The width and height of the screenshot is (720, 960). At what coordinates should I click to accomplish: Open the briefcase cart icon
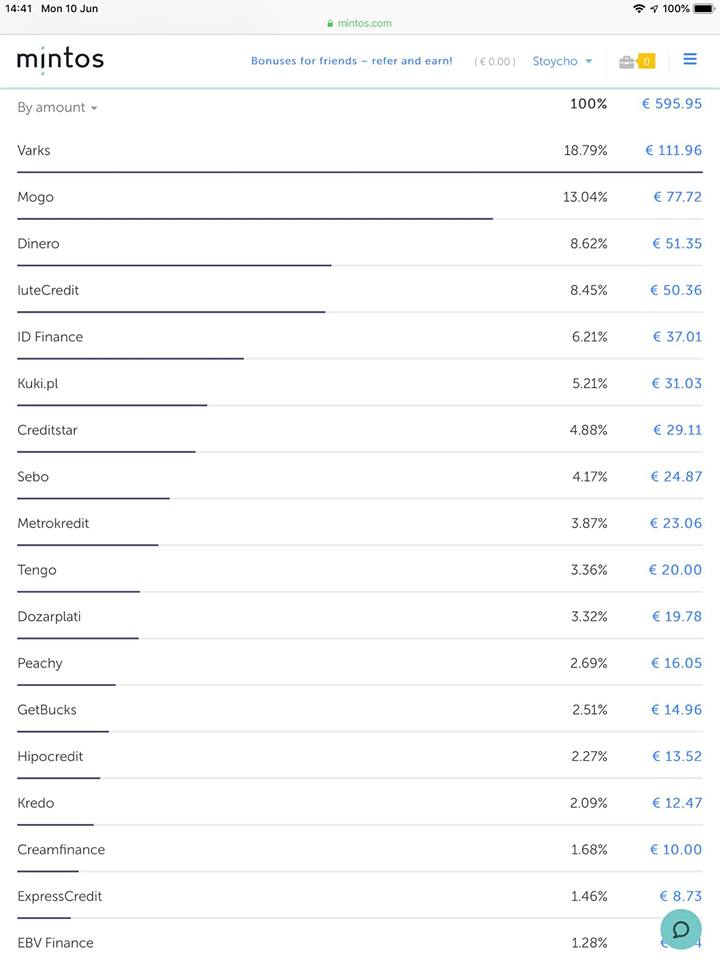[627, 62]
